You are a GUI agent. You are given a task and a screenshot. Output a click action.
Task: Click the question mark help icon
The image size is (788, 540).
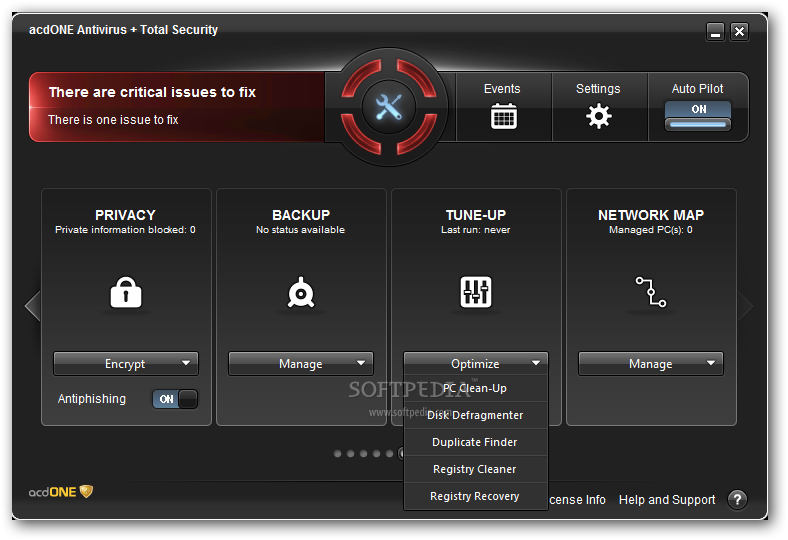point(737,499)
